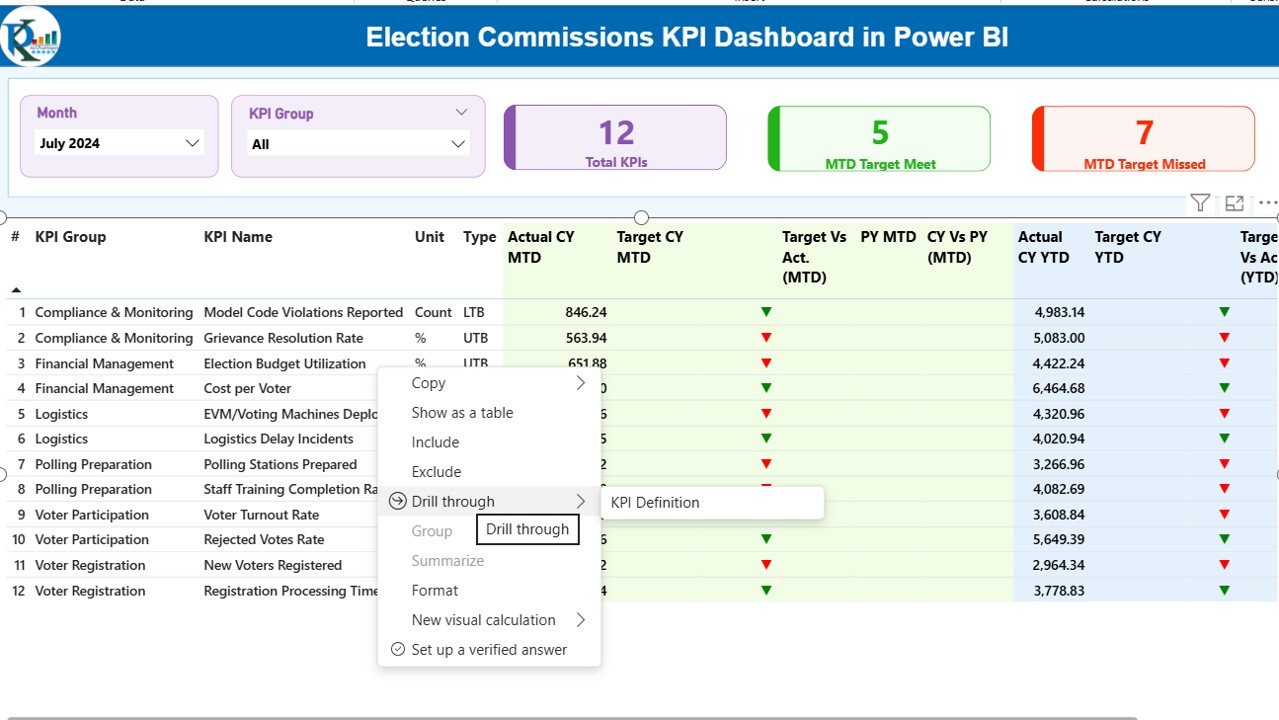Expand the Copy submenu arrow

(x=580, y=383)
